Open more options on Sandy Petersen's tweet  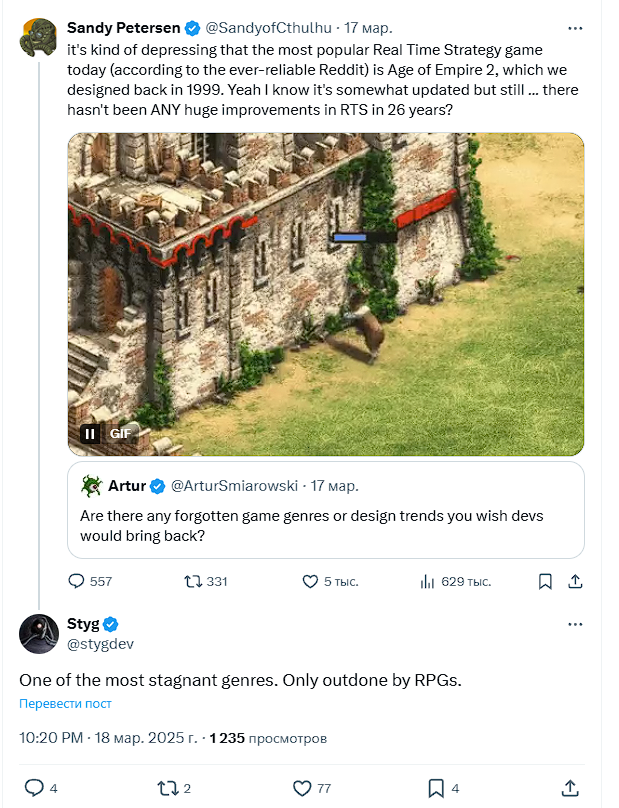point(575,28)
